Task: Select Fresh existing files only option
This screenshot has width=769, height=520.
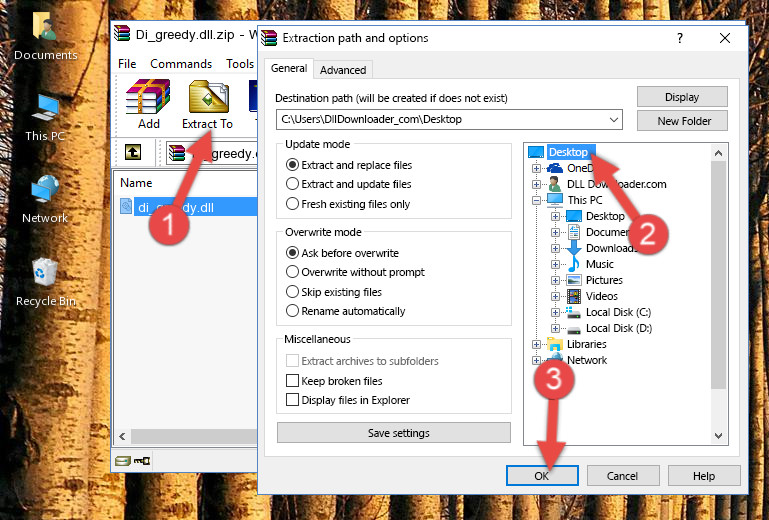Action: coord(292,204)
